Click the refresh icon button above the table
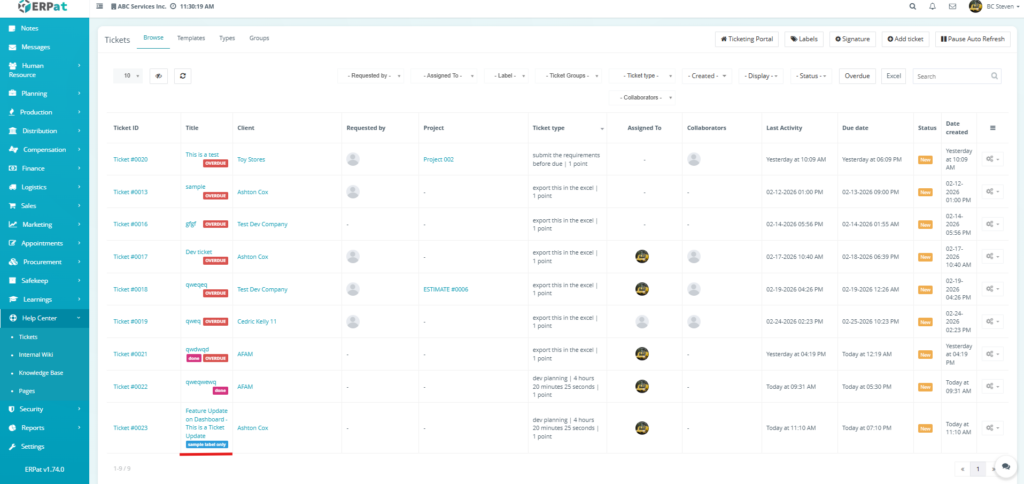1024x484 pixels. pyautogui.click(x=182, y=76)
